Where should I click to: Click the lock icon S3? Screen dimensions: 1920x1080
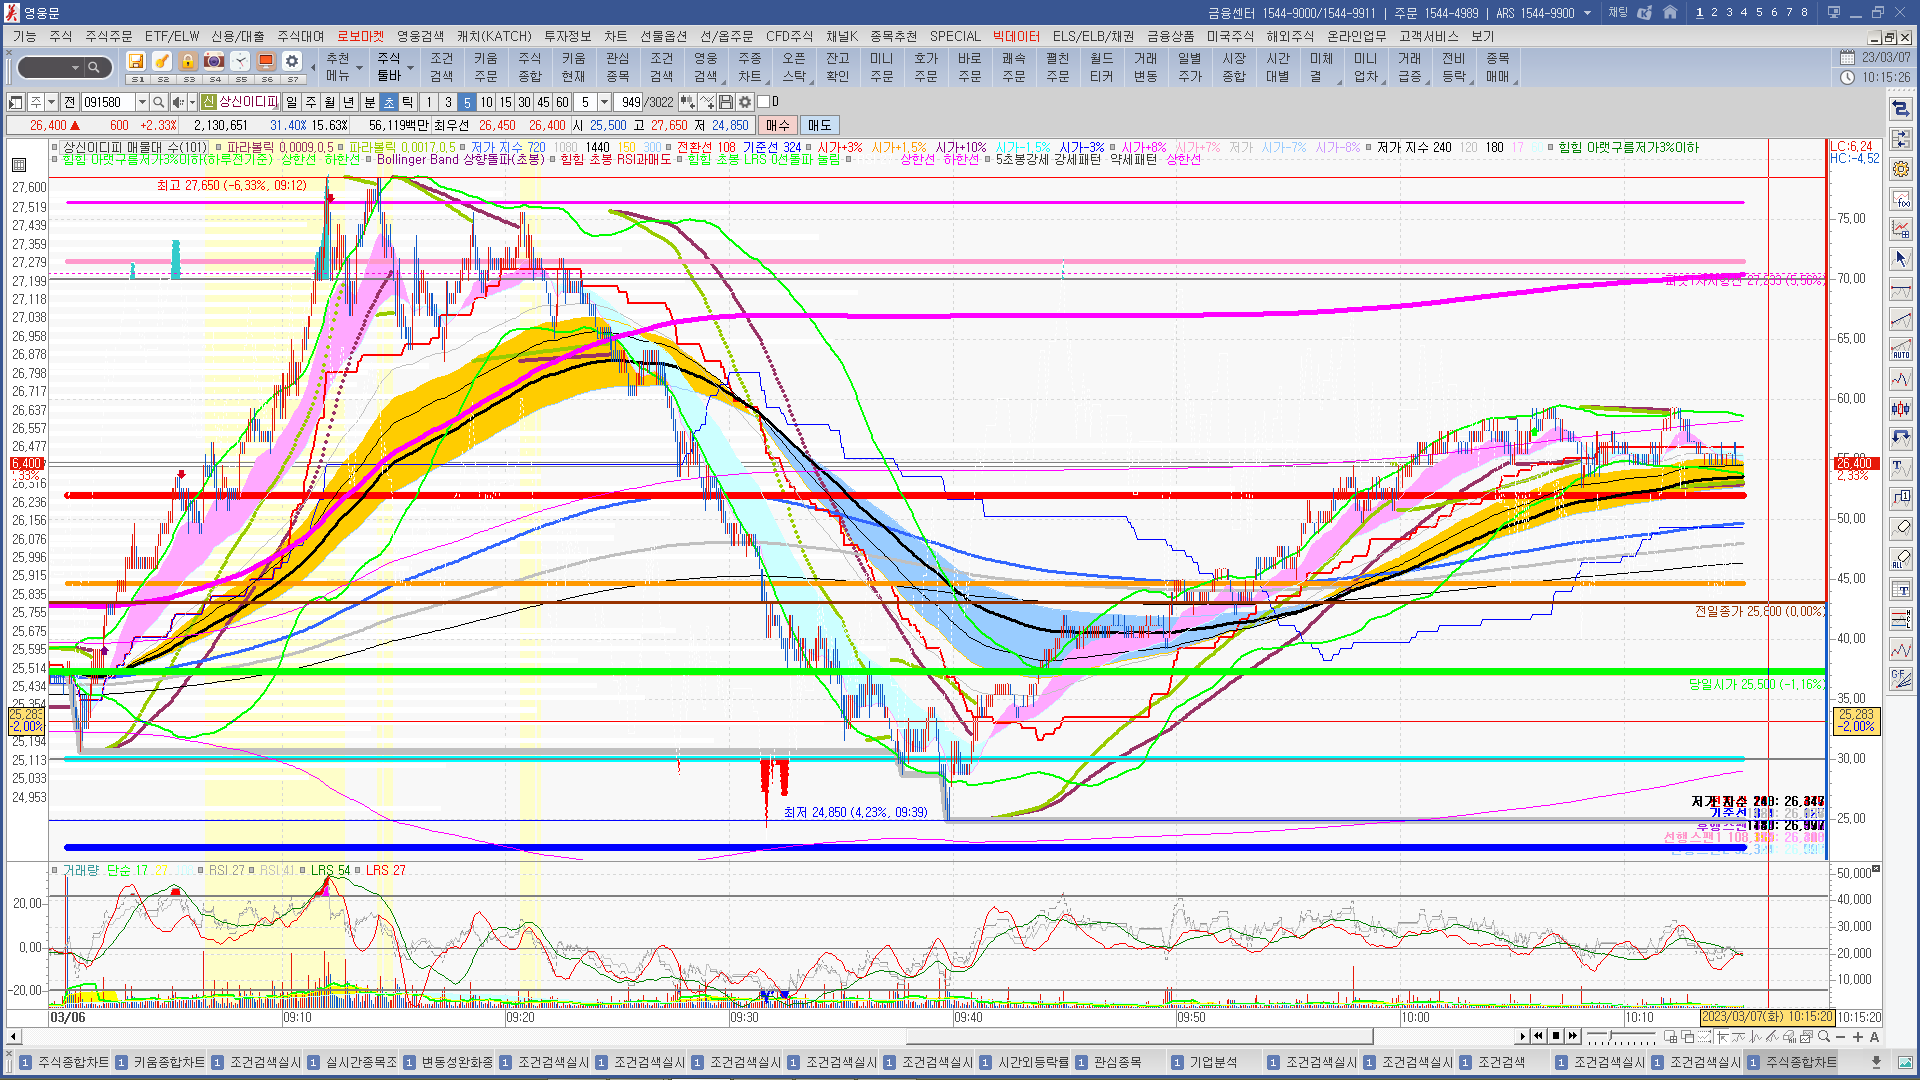click(188, 62)
